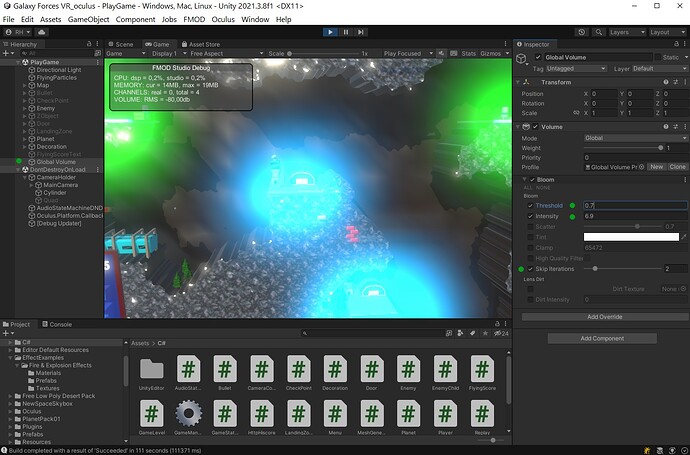Expand the Map object in Hierarchy
Image resolution: width=690 pixels, height=455 pixels.
click(25, 85)
